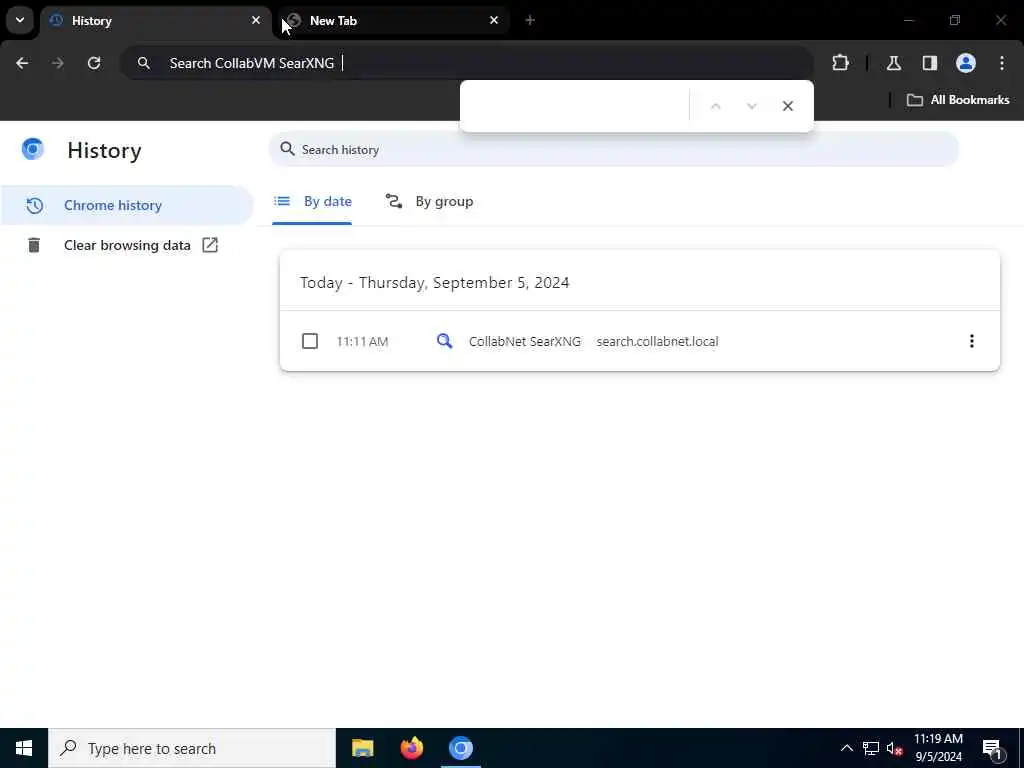Jump to previous find result
1024x768 pixels.
click(x=716, y=106)
